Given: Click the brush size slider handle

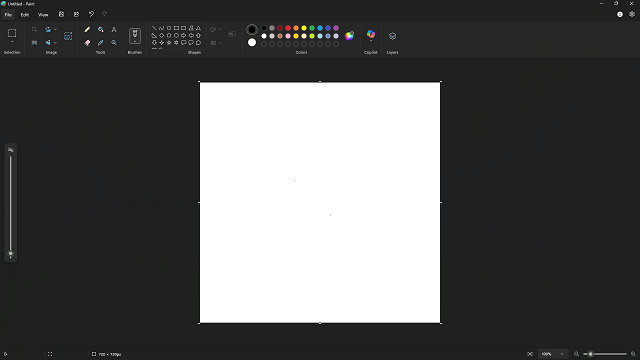Looking at the screenshot, I should [11, 253].
